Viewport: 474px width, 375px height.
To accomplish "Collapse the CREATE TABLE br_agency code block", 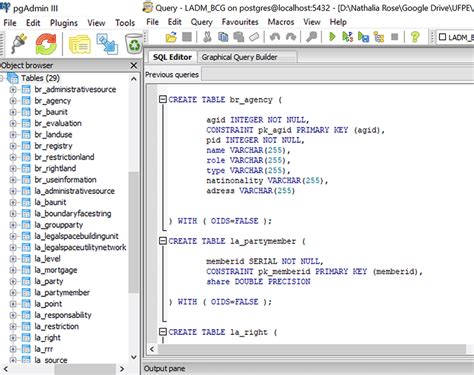I will (x=163, y=99).
